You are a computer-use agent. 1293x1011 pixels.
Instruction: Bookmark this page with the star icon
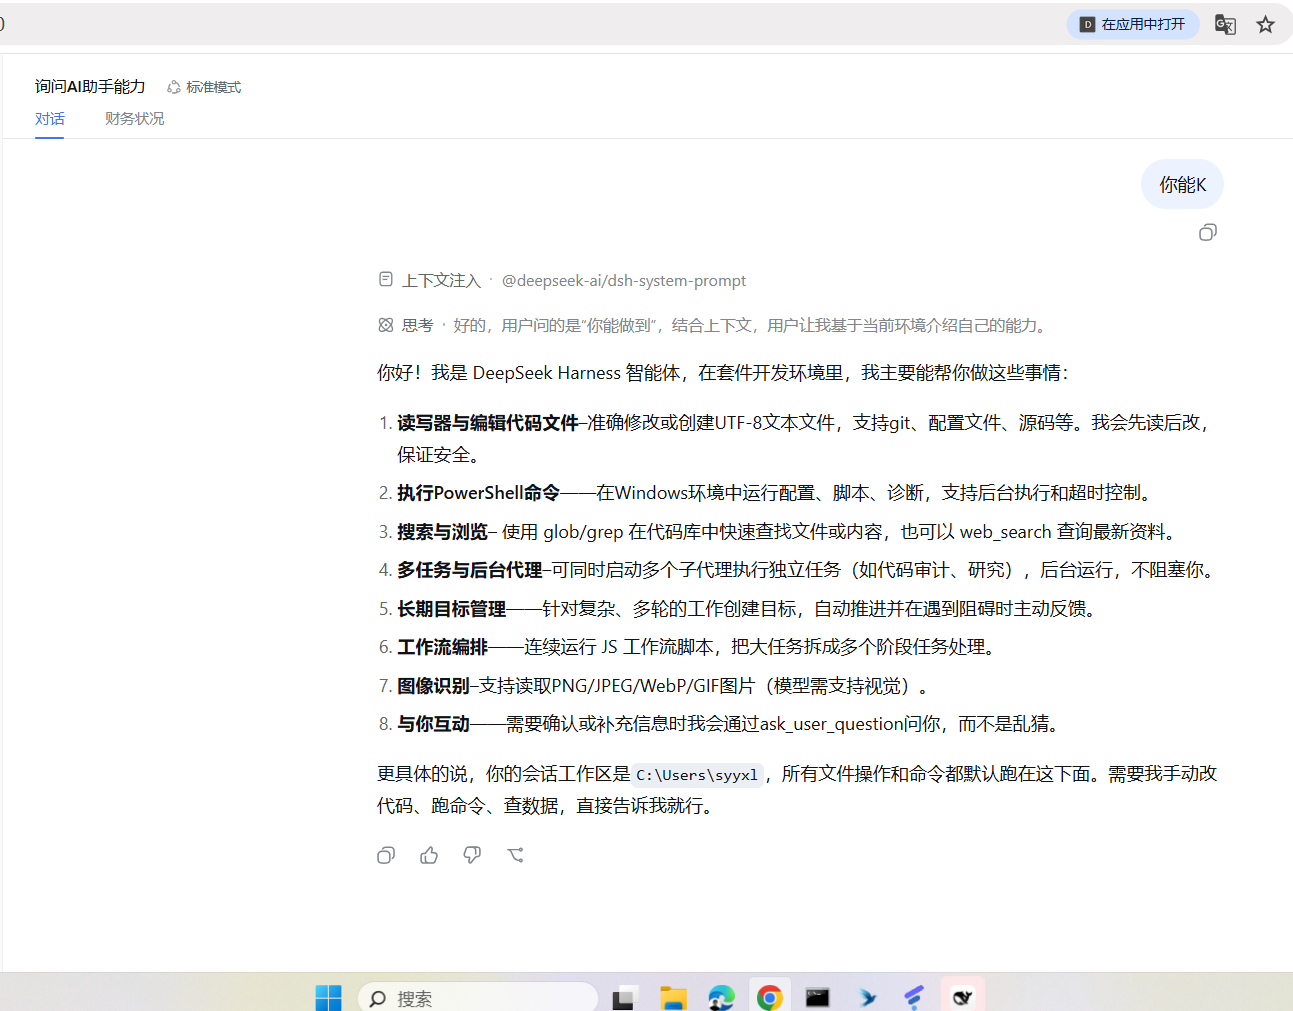[x=1266, y=24]
